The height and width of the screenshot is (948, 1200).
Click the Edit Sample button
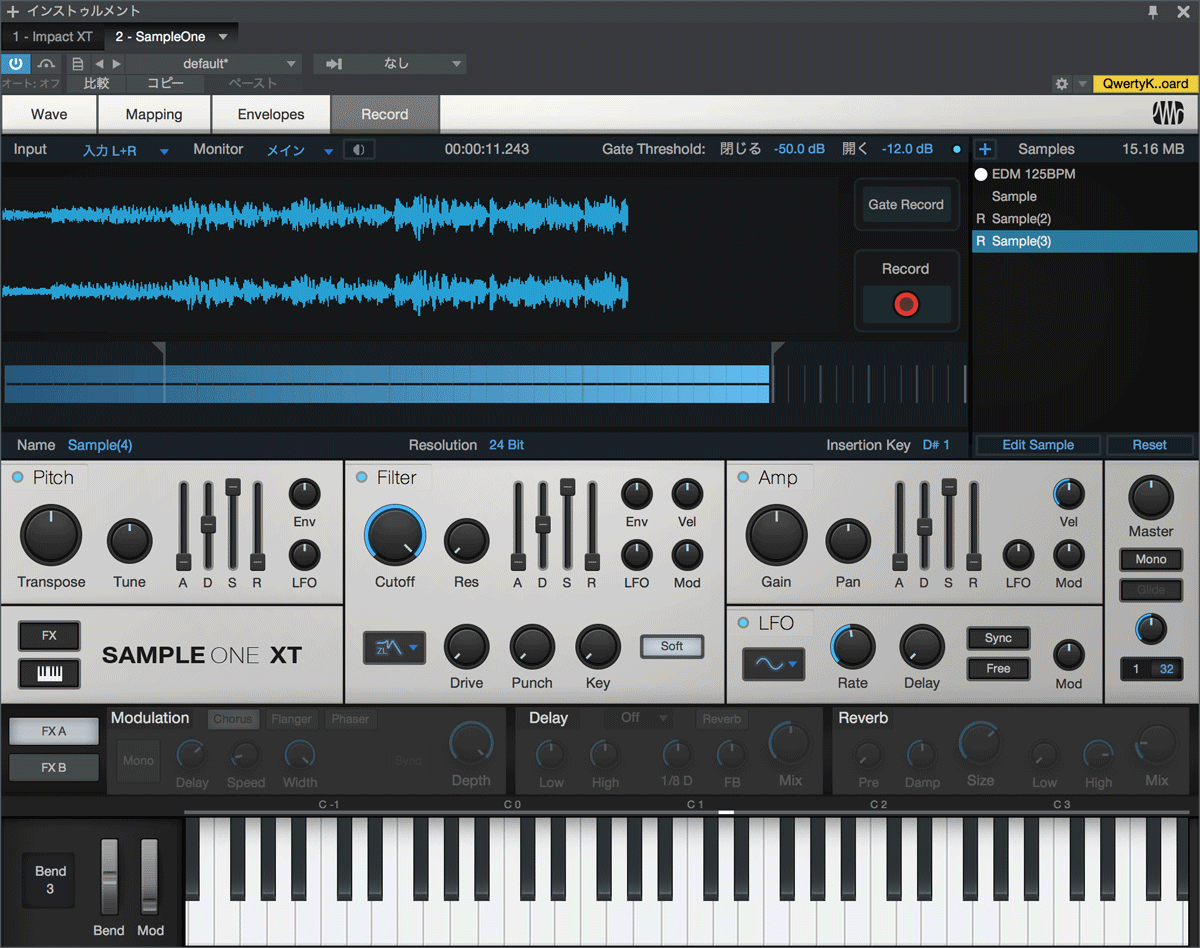(x=1038, y=445)
